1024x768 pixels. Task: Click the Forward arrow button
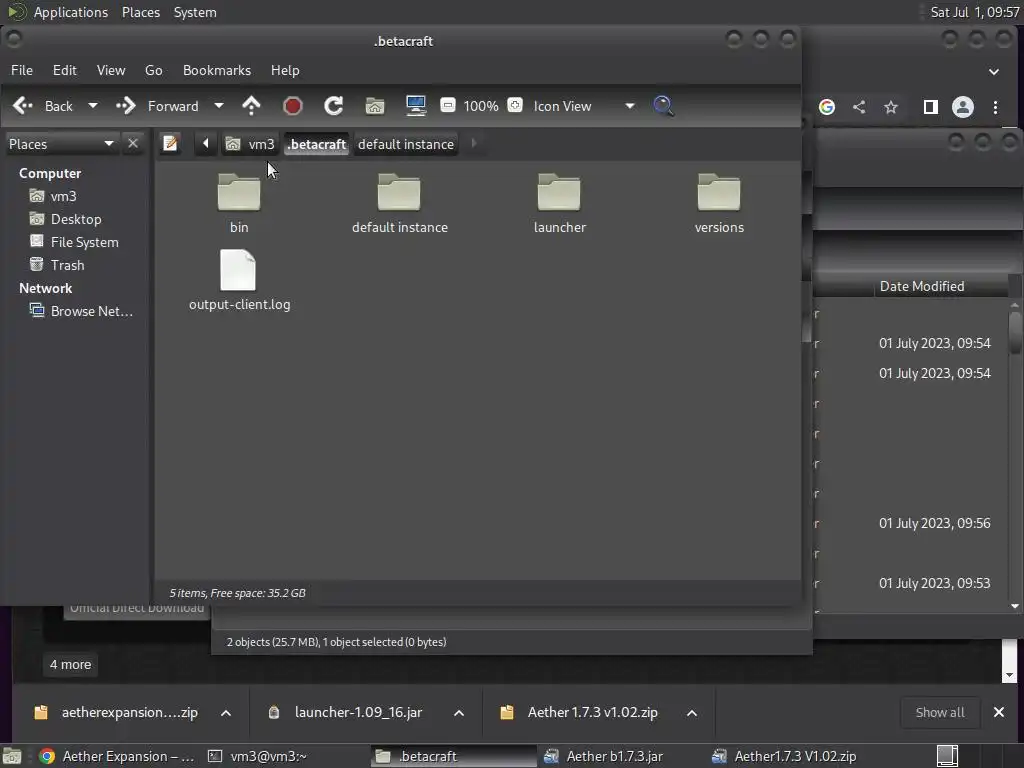[125, 106]
